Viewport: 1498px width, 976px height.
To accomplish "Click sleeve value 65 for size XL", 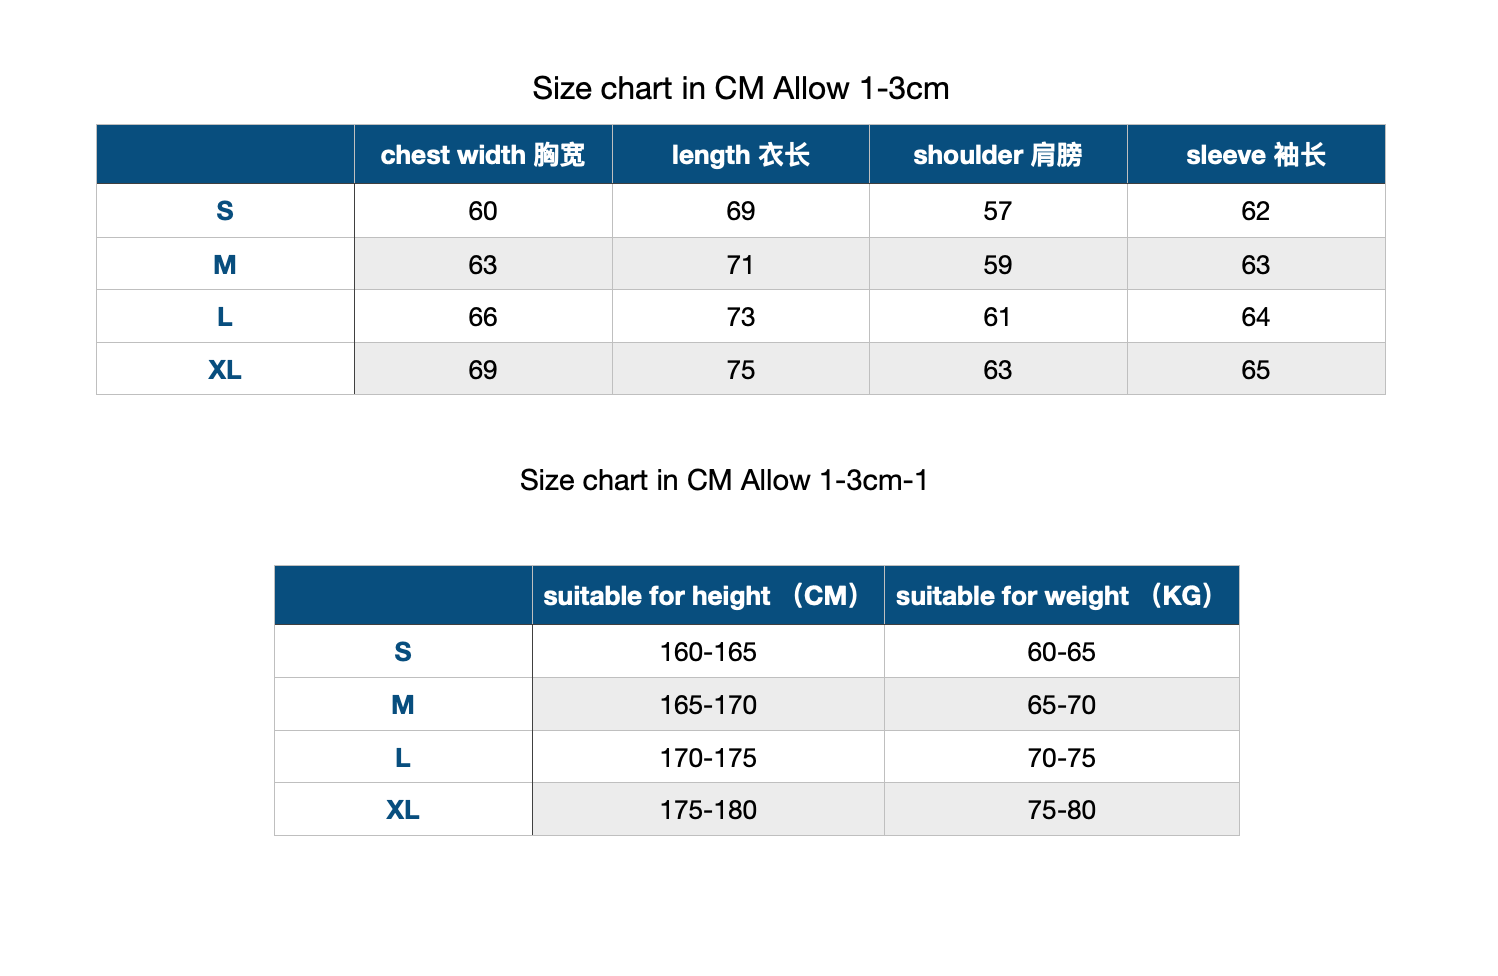I will (1255, 370).
